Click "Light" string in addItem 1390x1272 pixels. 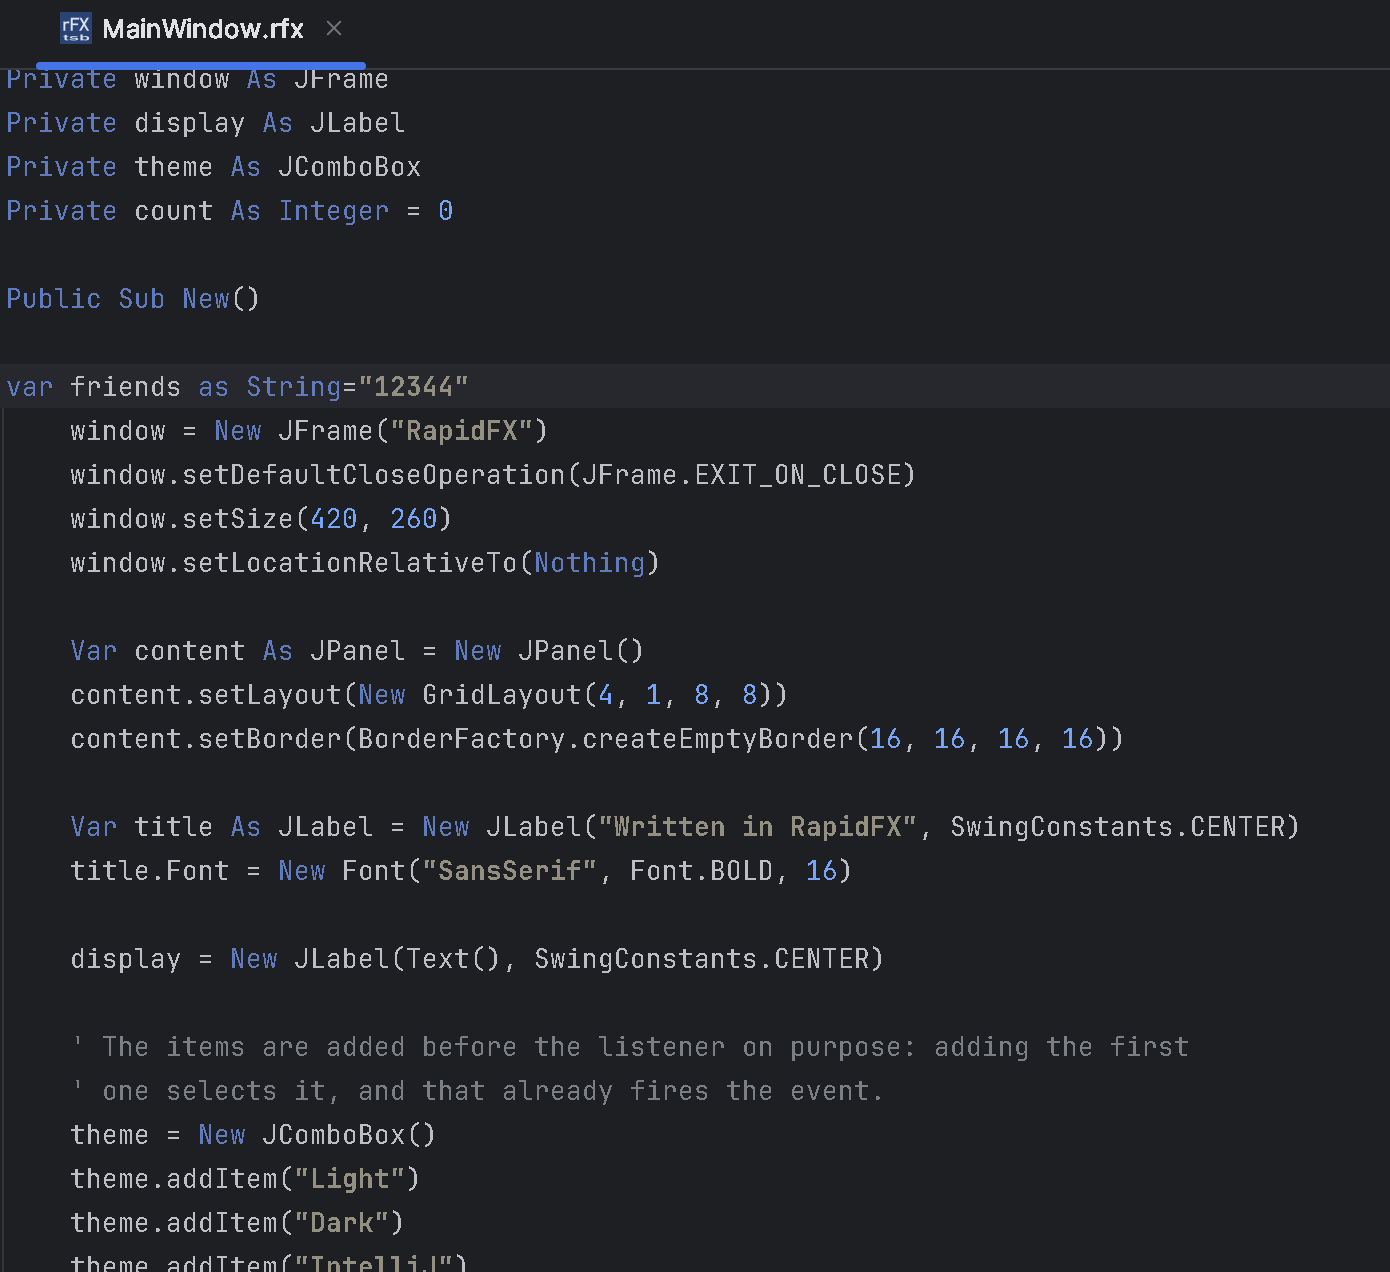[350, 1179]
